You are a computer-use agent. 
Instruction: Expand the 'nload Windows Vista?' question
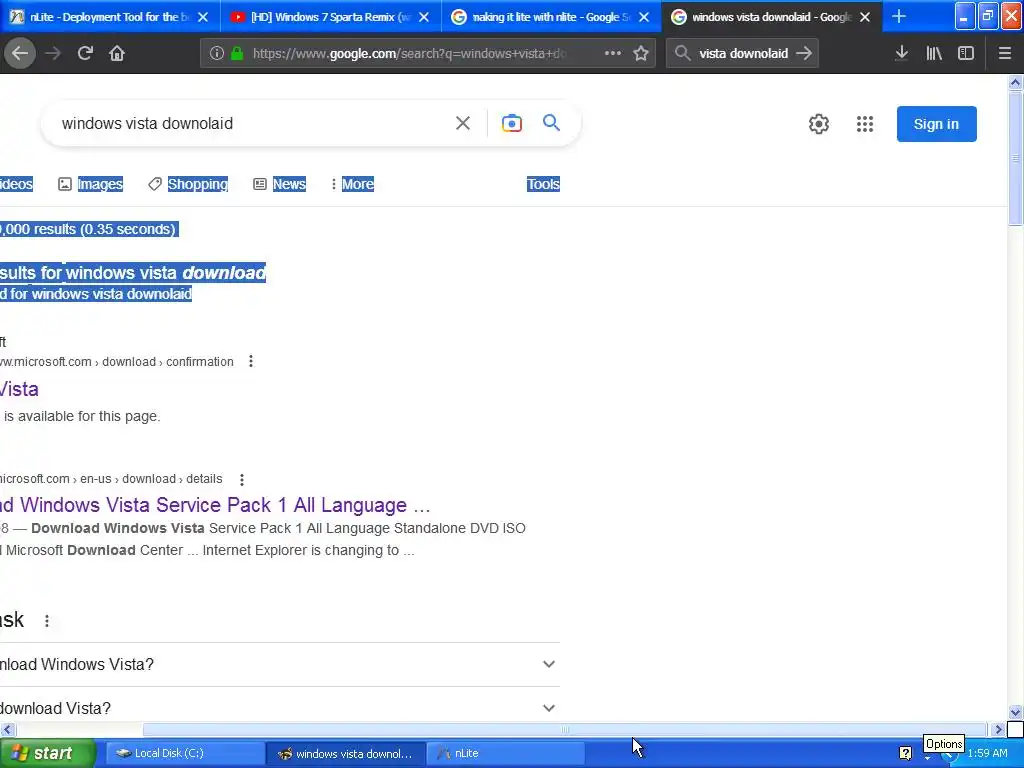pyautogui.click(x=280, y=664)
